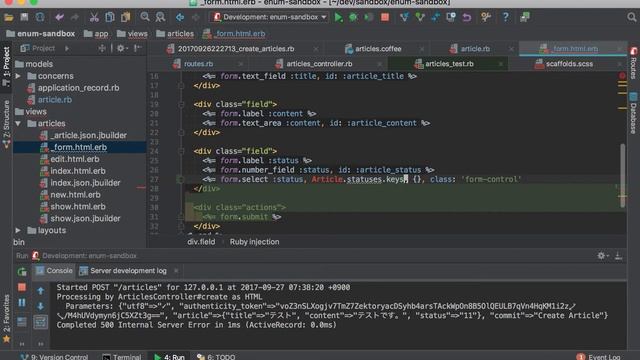The image size is (640, 360).
Task: Save all using the floppy disk icon
Action: point(24,17)
